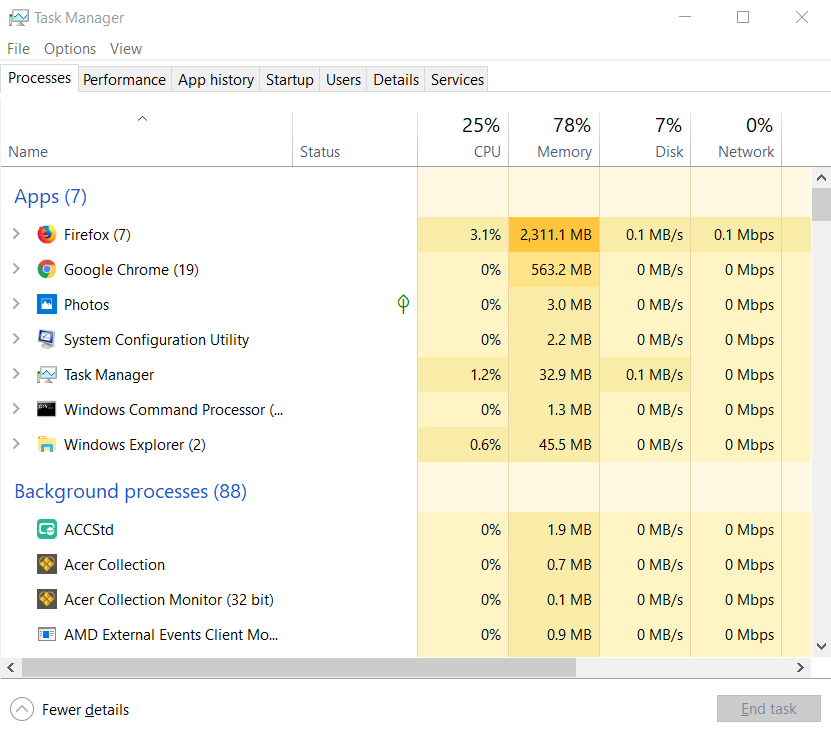Click Chrome memory value 563.2 MB
831x737 pixels.
(x=561, y=270)
